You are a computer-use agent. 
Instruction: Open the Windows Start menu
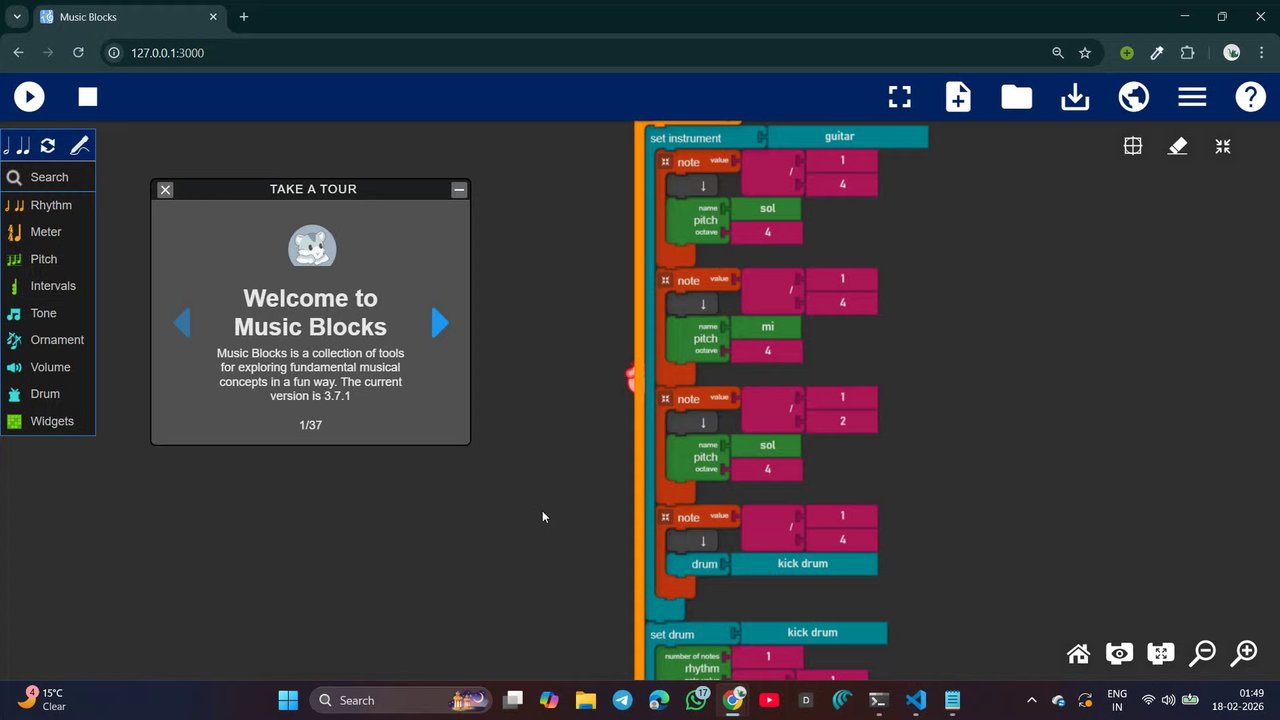tap(288, 700)
